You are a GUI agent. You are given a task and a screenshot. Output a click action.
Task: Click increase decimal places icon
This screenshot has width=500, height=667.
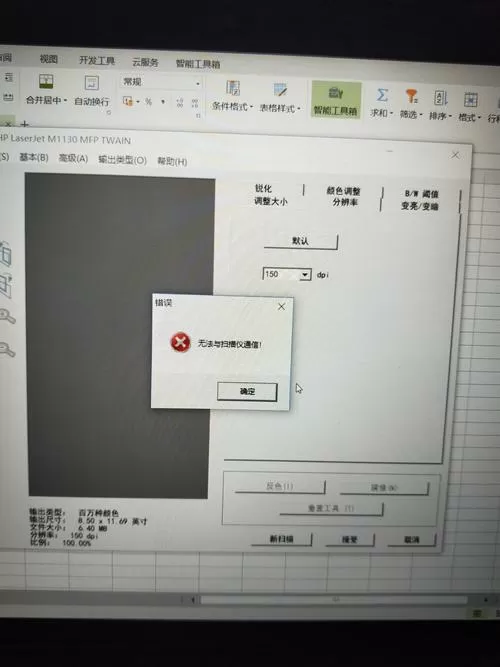click(x=180, y=103)
